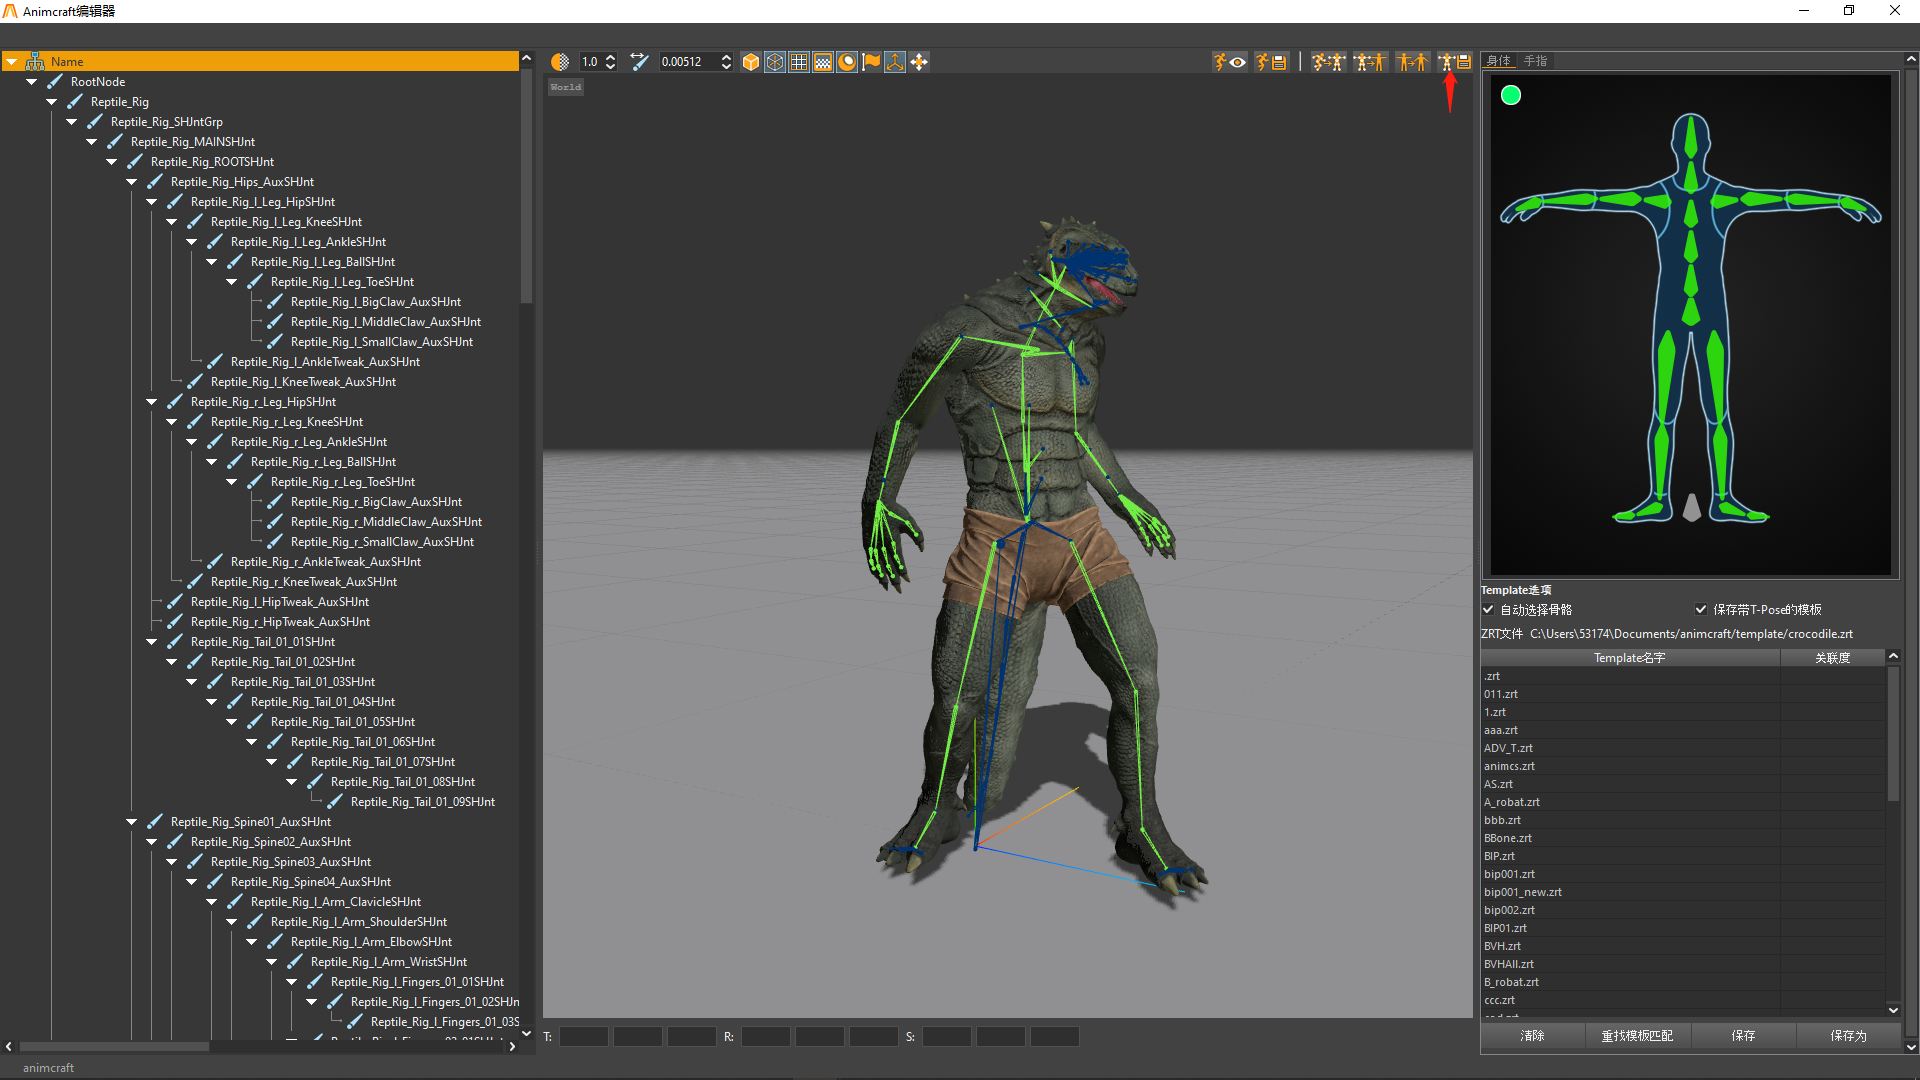Click the 保存为 button
1920x1080 pixels.
tap(1848, 1036)
